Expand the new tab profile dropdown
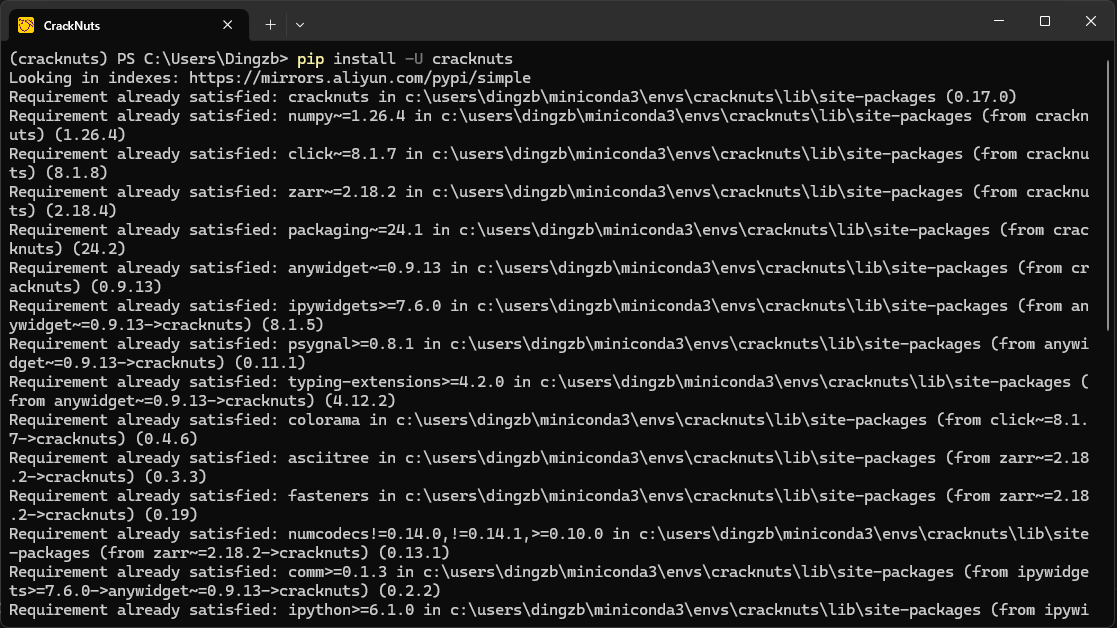The width and height of the screenshot is (1117, 628). tap(300, 24)
